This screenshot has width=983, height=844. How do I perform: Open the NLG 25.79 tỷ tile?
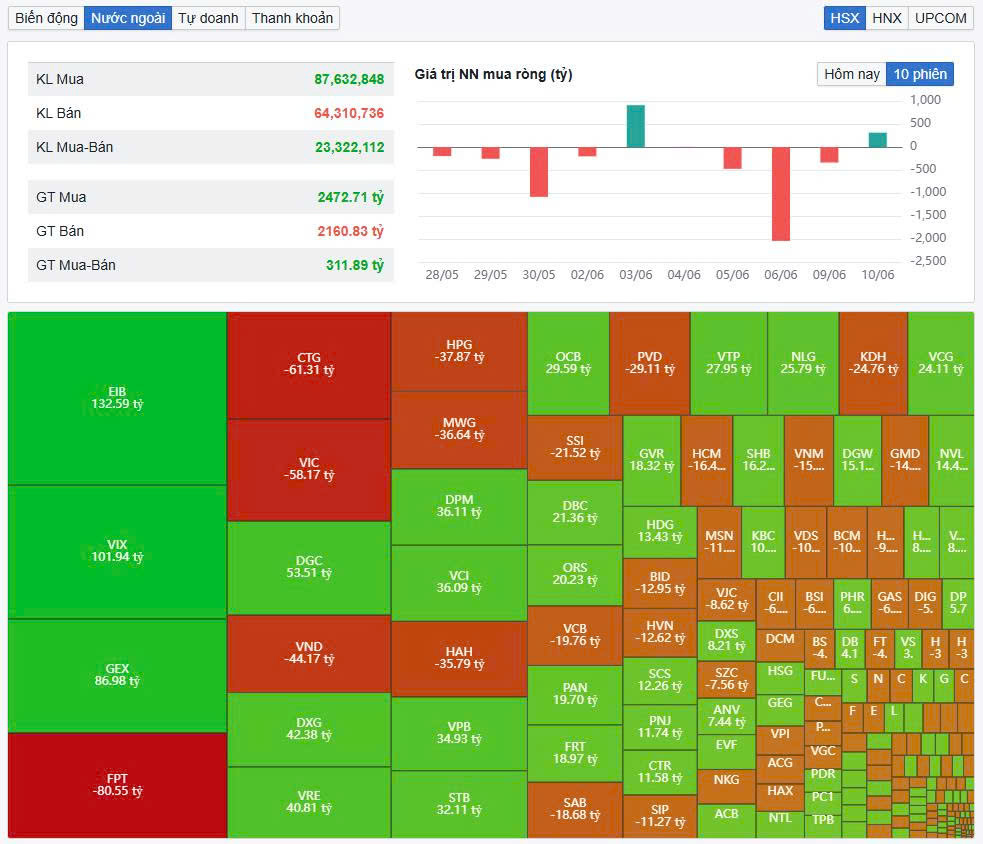pos(803,364)
